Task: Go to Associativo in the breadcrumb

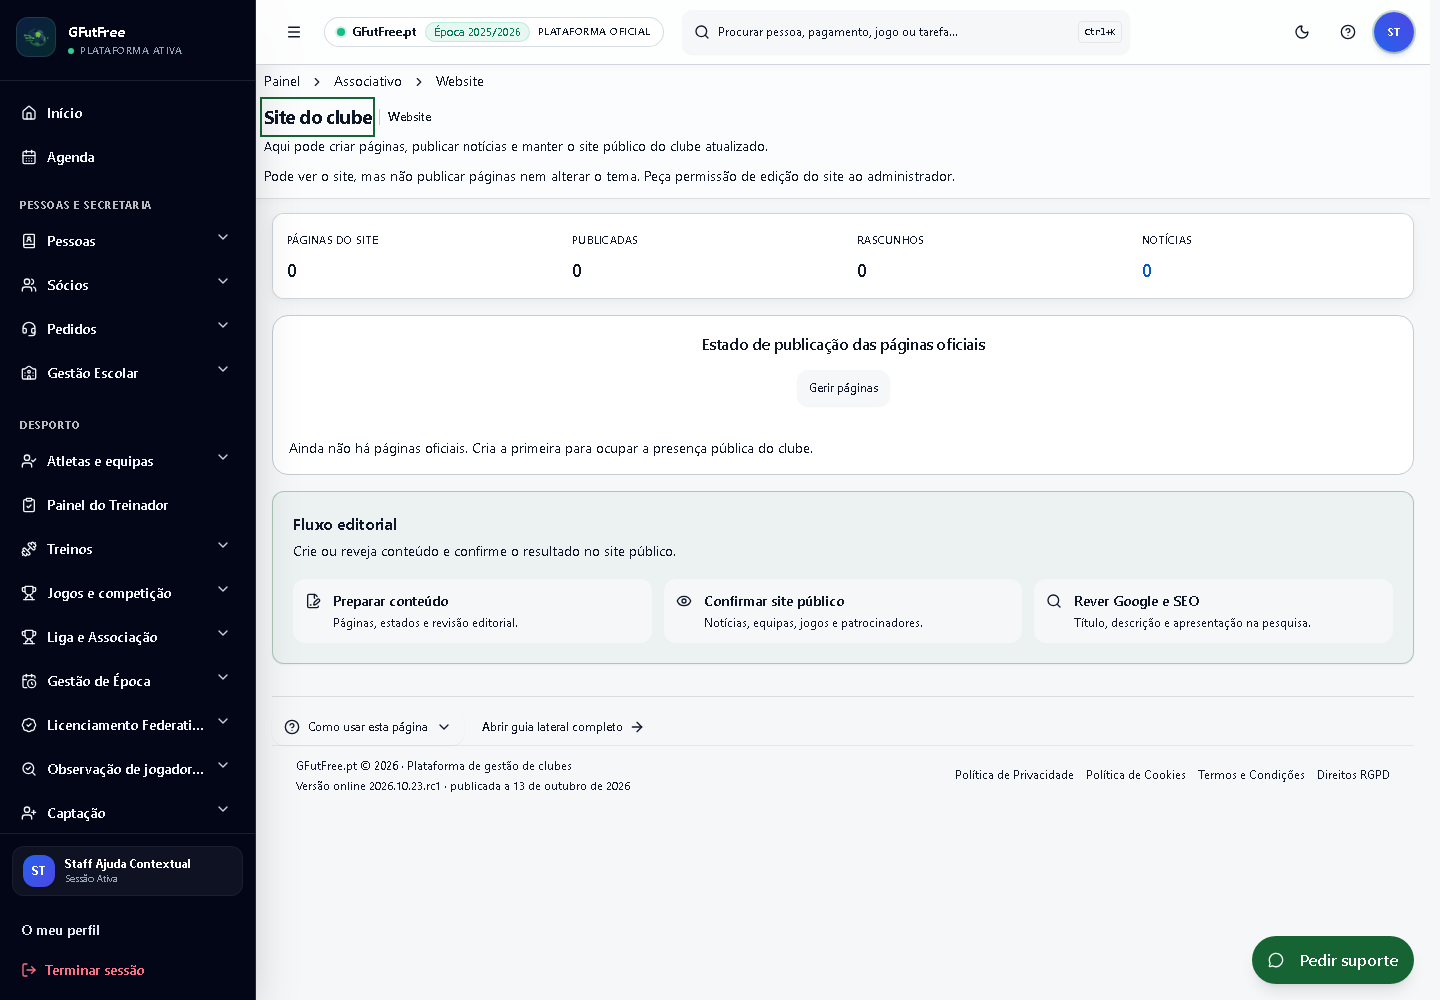Action: coord(368,81)
